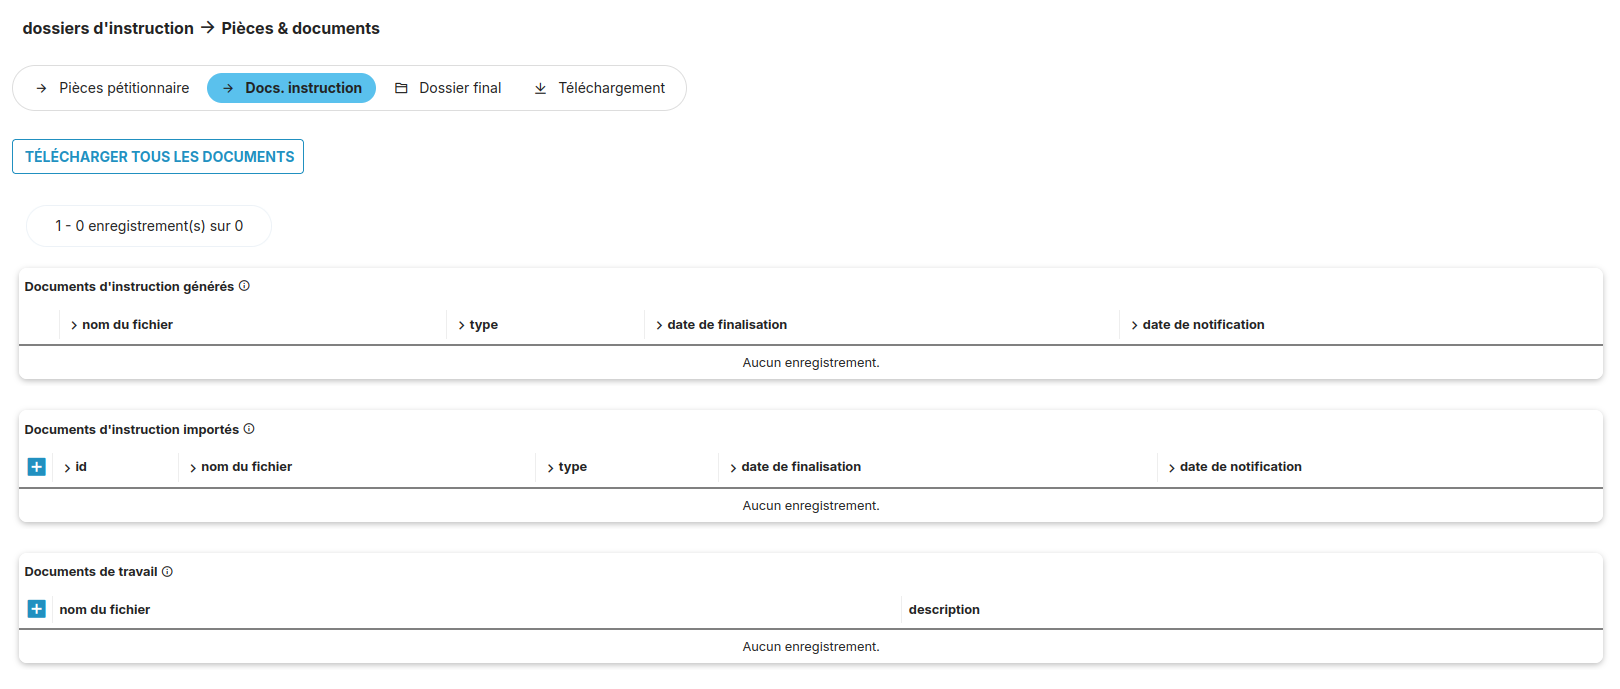Viewport: 1620px width, 689px height.
Task: Open the Pièces pétitionnaire tab
Action: (x=123, y=88)
